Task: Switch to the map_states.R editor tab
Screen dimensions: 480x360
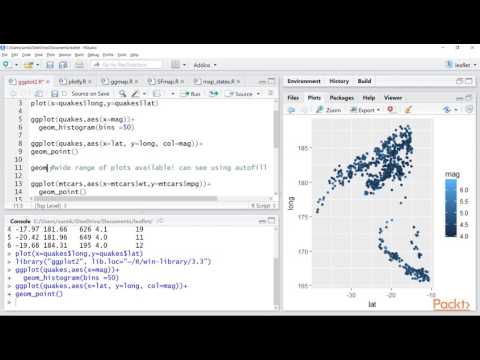Action: [216, 82]
